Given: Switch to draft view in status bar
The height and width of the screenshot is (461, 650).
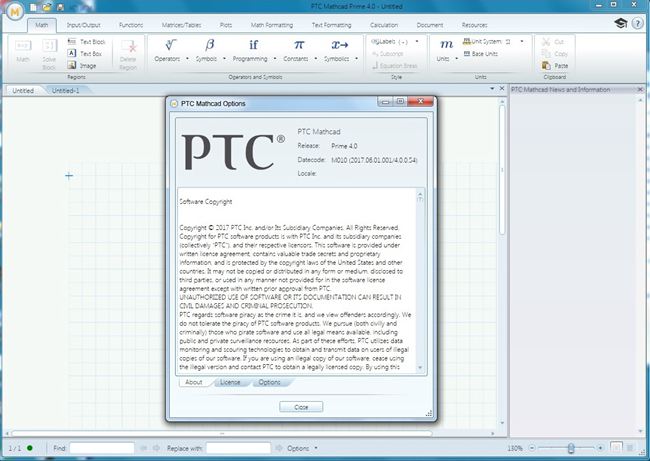Looking at the screenshot, I should [x=630, y=448].
